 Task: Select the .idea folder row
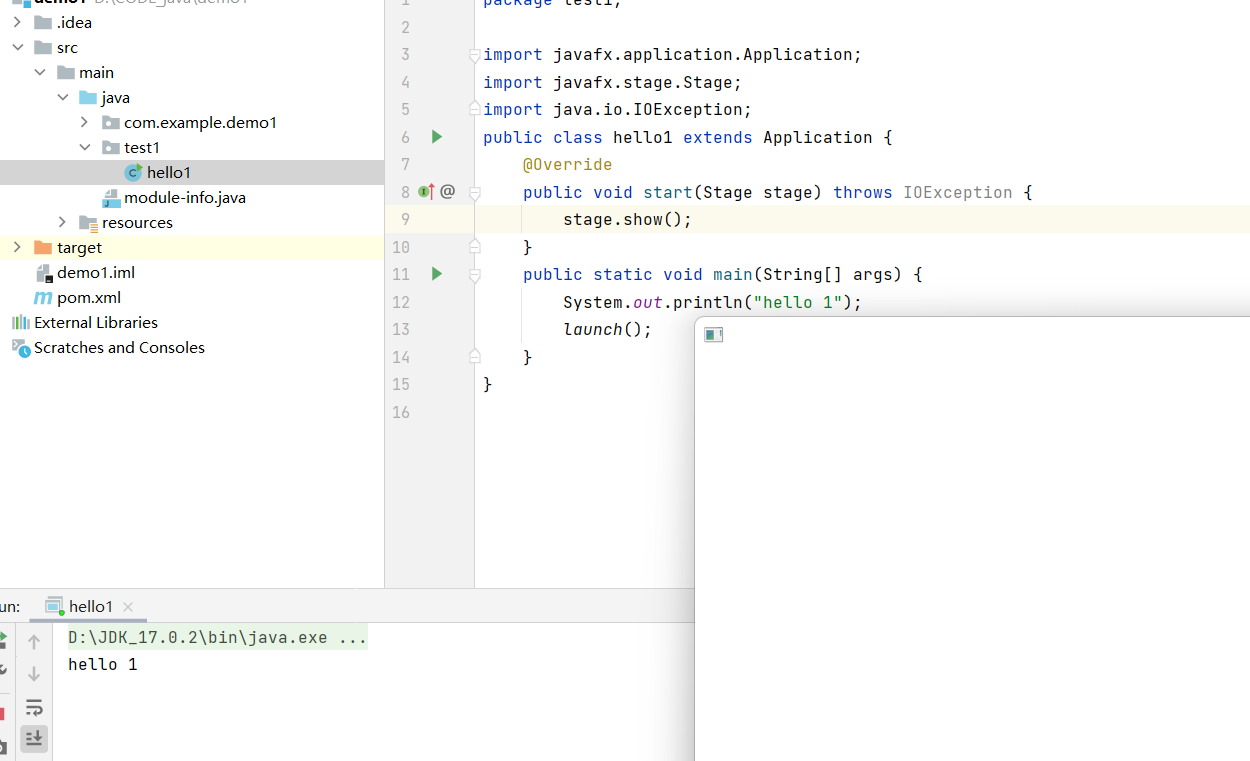tap(192, 22)
